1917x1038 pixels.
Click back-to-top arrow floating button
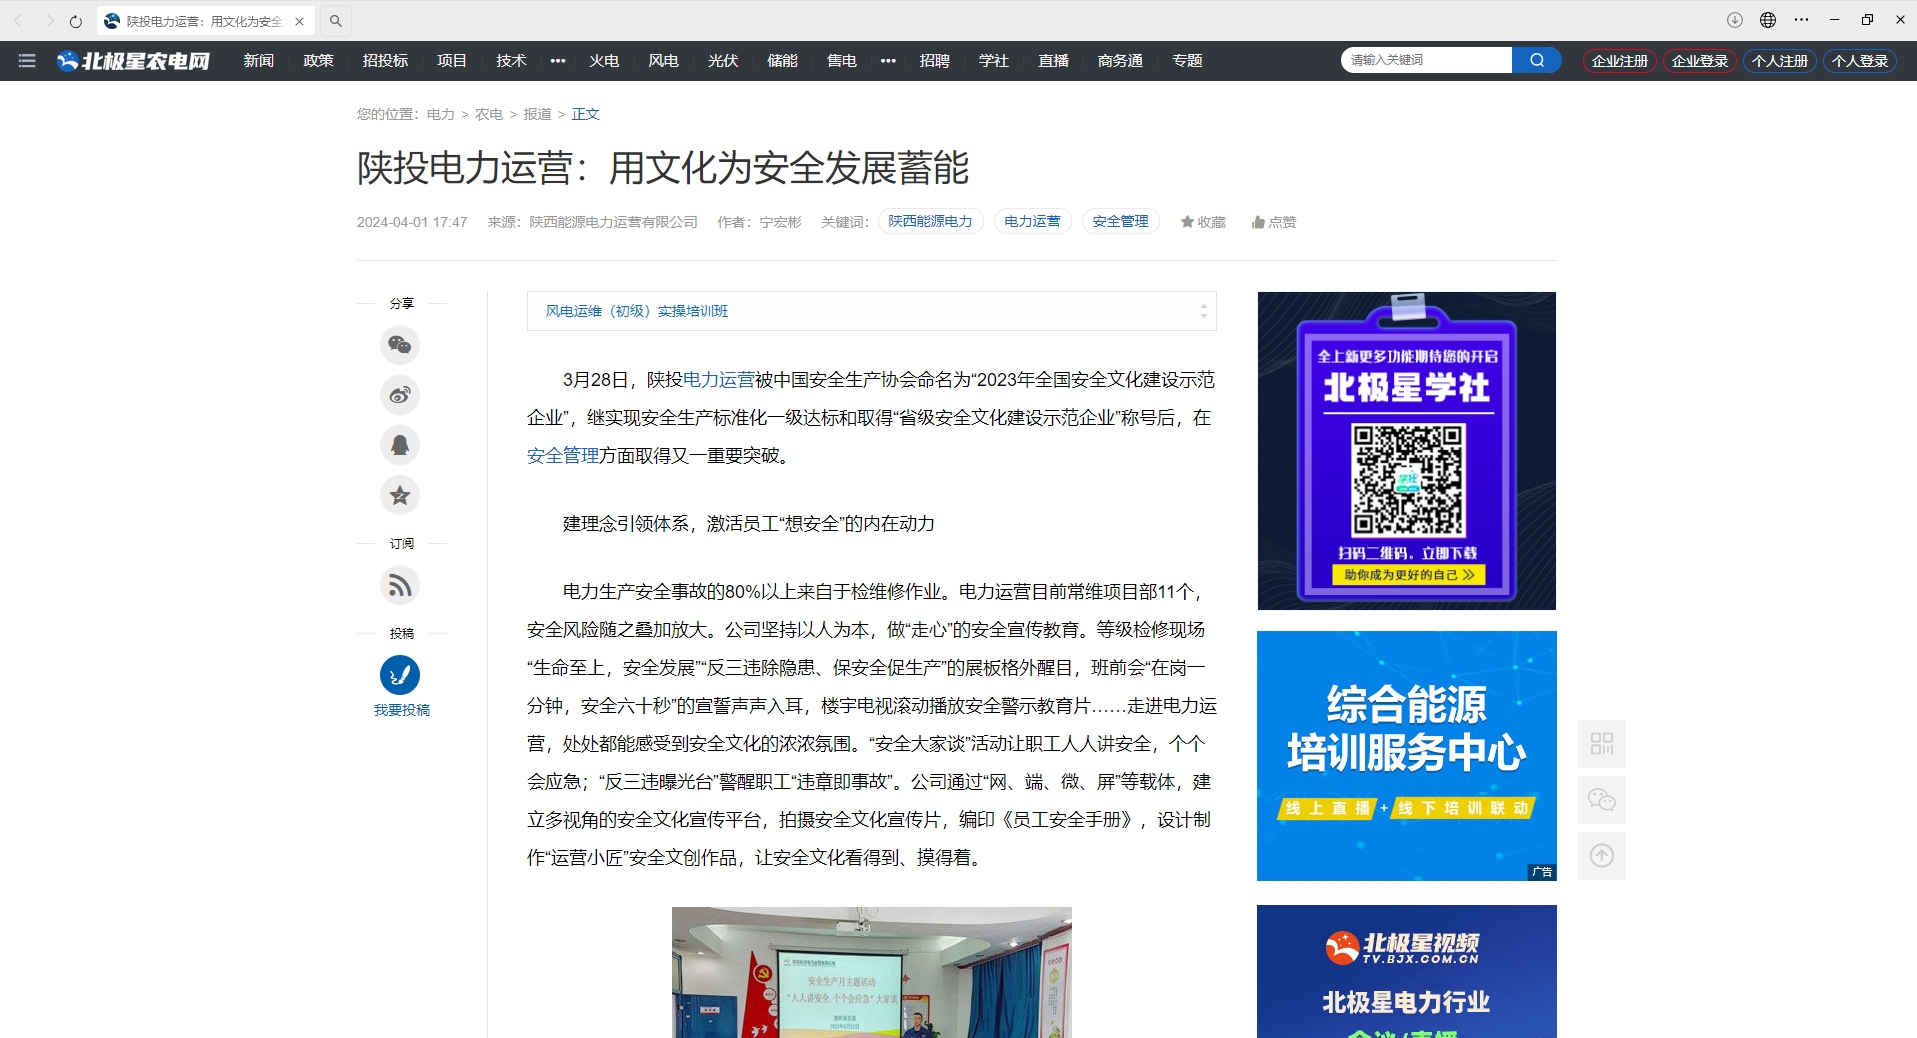coord(1601,856)
